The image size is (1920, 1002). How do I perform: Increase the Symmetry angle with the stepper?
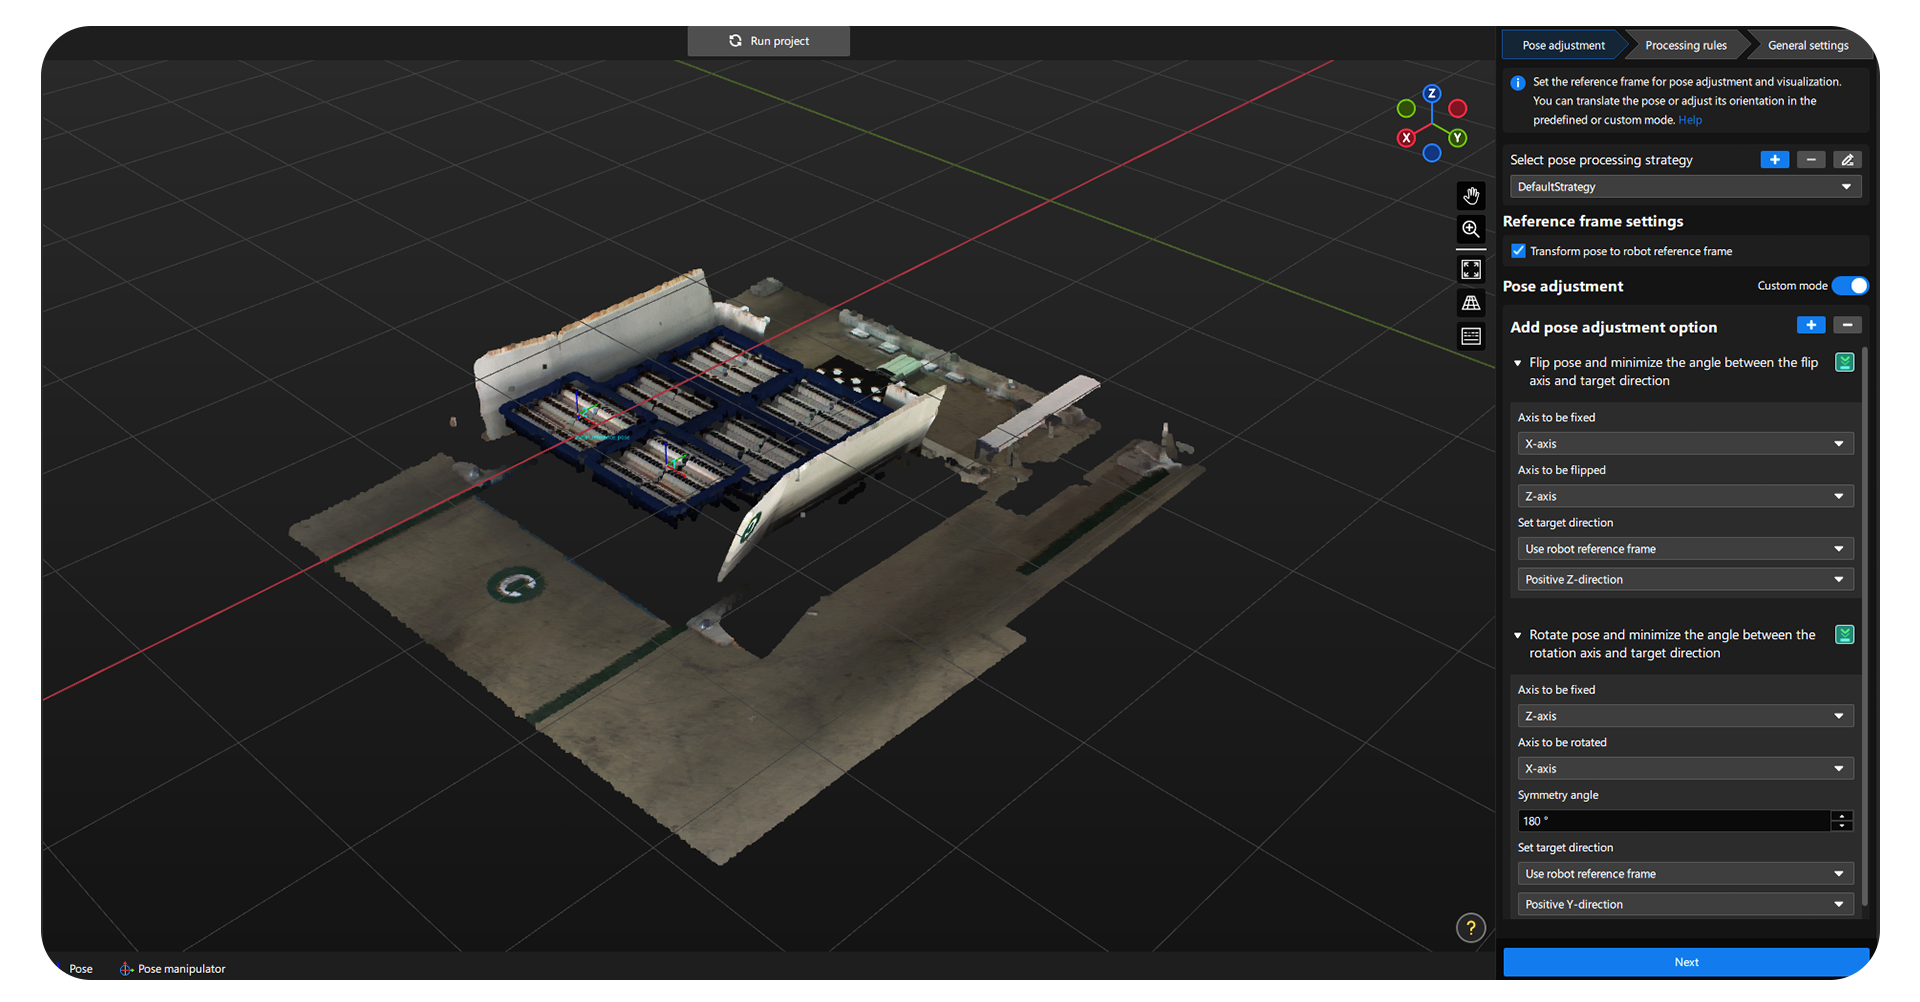1843,817
